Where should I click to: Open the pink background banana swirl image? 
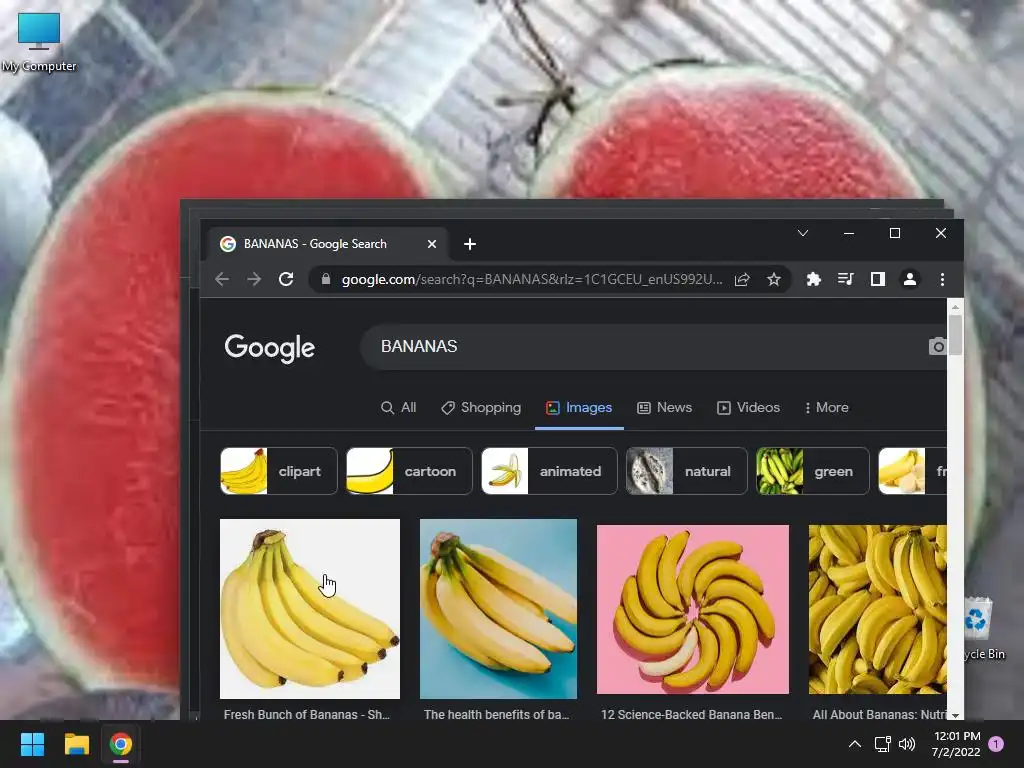(693, 609)
